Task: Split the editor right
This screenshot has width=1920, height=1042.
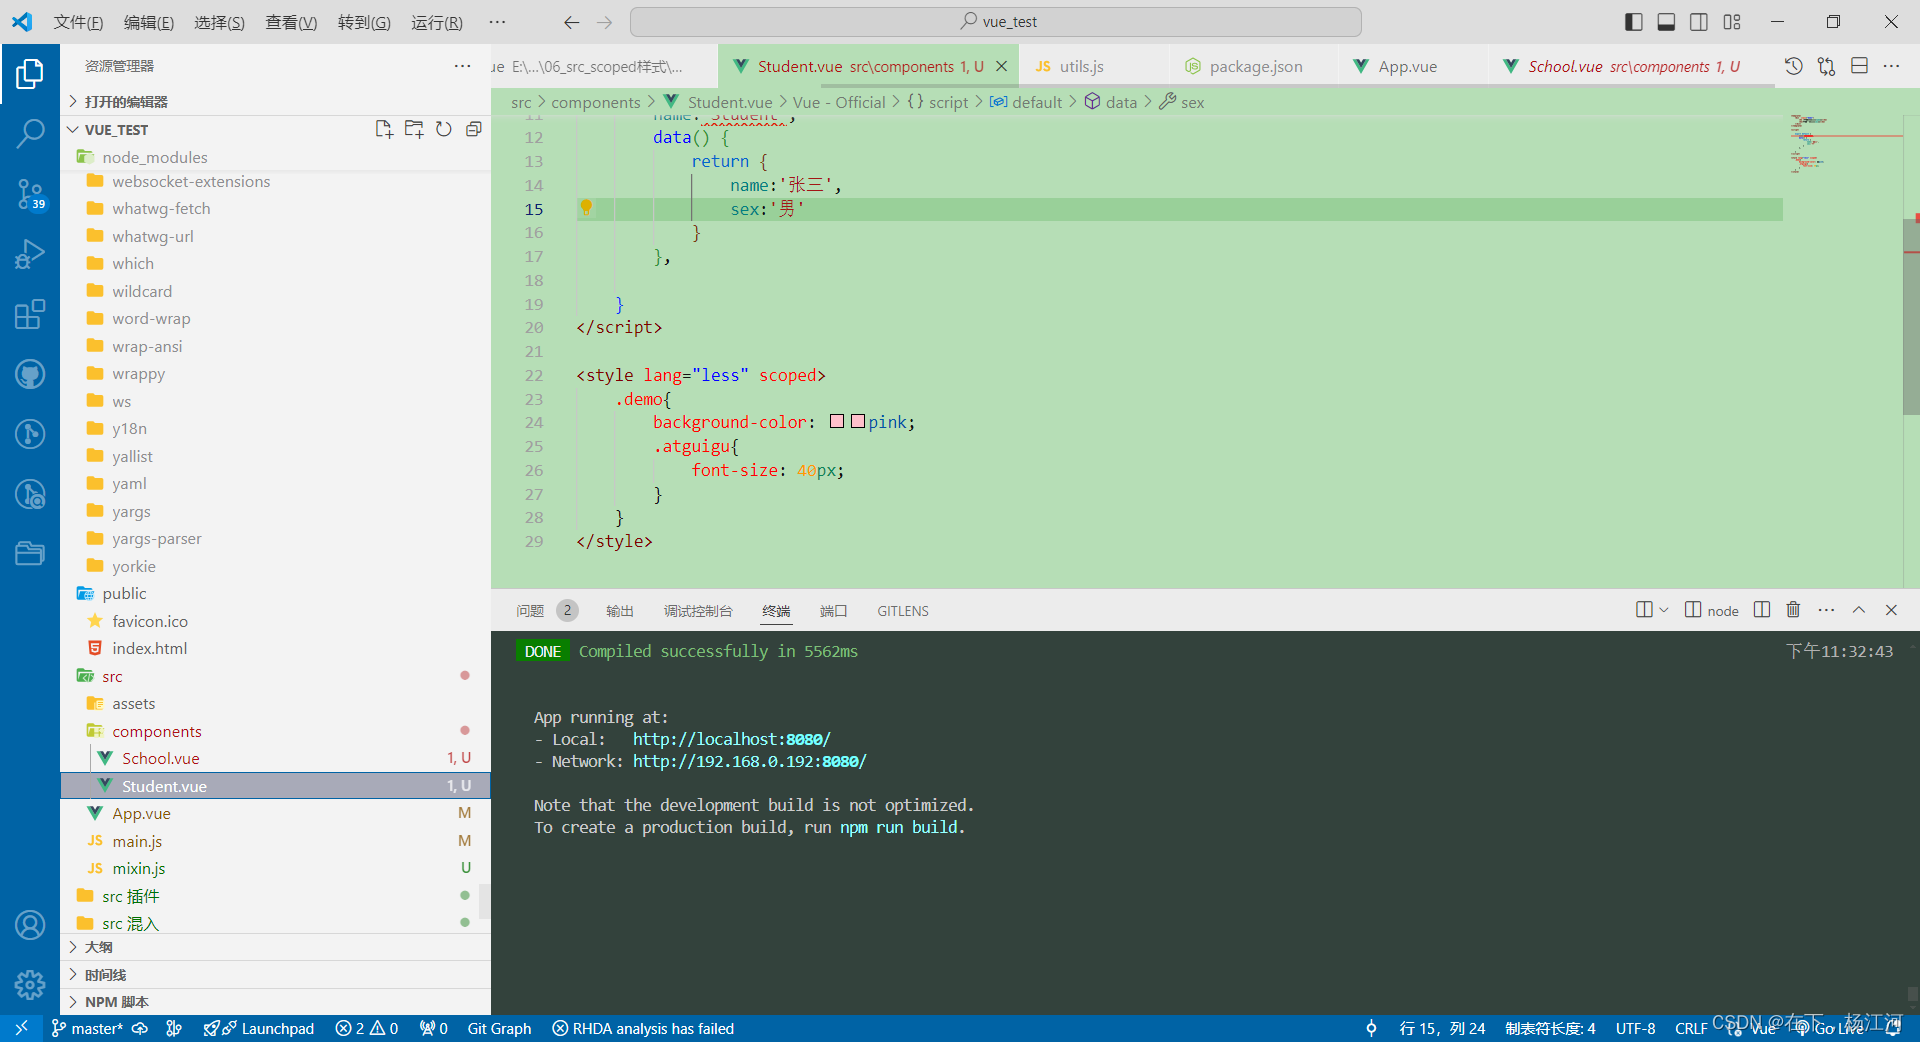Action: (x=1859, y=66)
